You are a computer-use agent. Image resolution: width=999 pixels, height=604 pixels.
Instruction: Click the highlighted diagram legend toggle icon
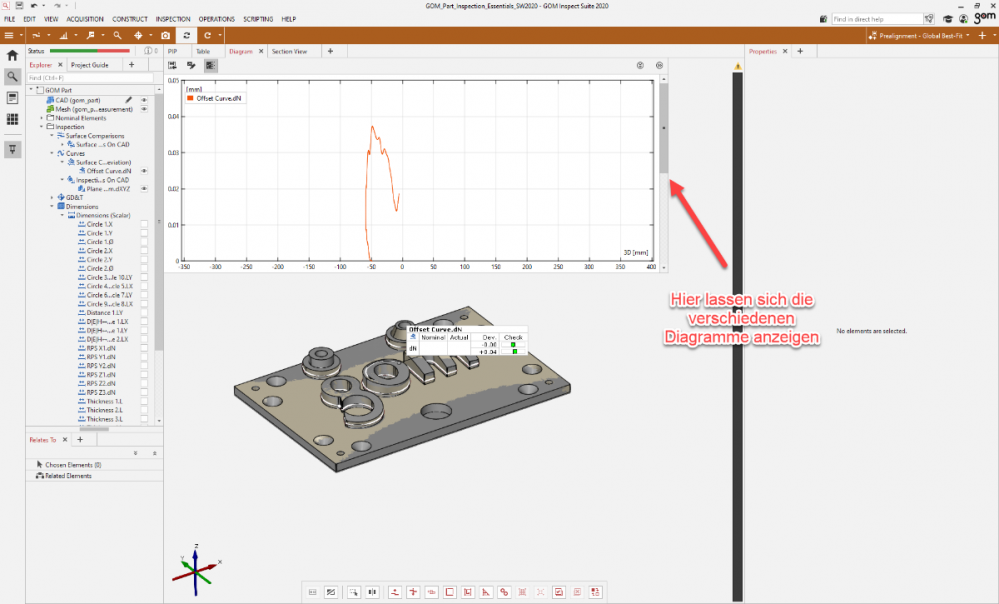tap(210, 65)
